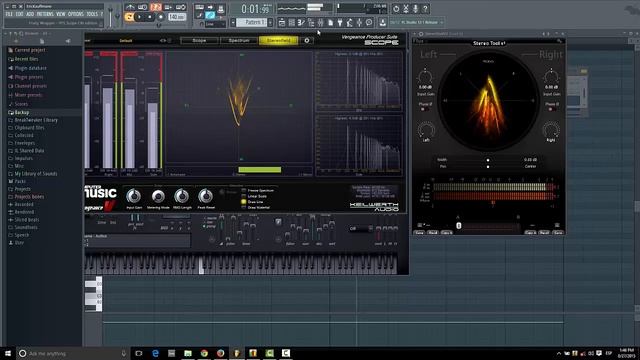Toggle the Draw Line checkbox

point(244,202)
